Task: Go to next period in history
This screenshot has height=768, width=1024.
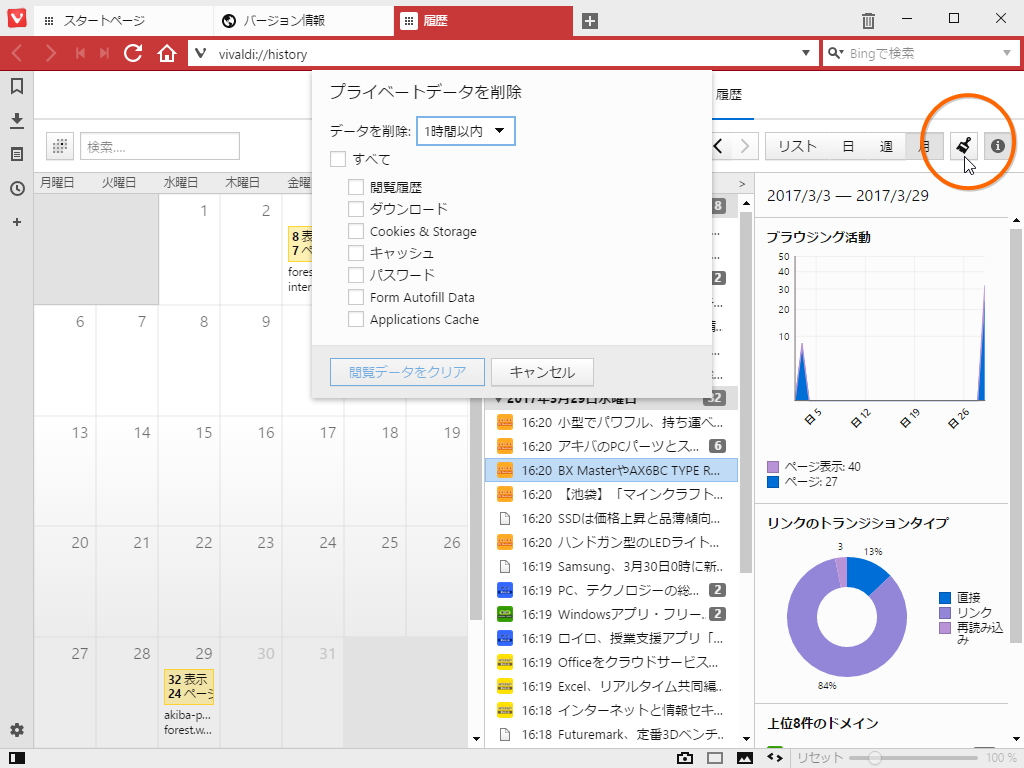Action: coord(745,146)
